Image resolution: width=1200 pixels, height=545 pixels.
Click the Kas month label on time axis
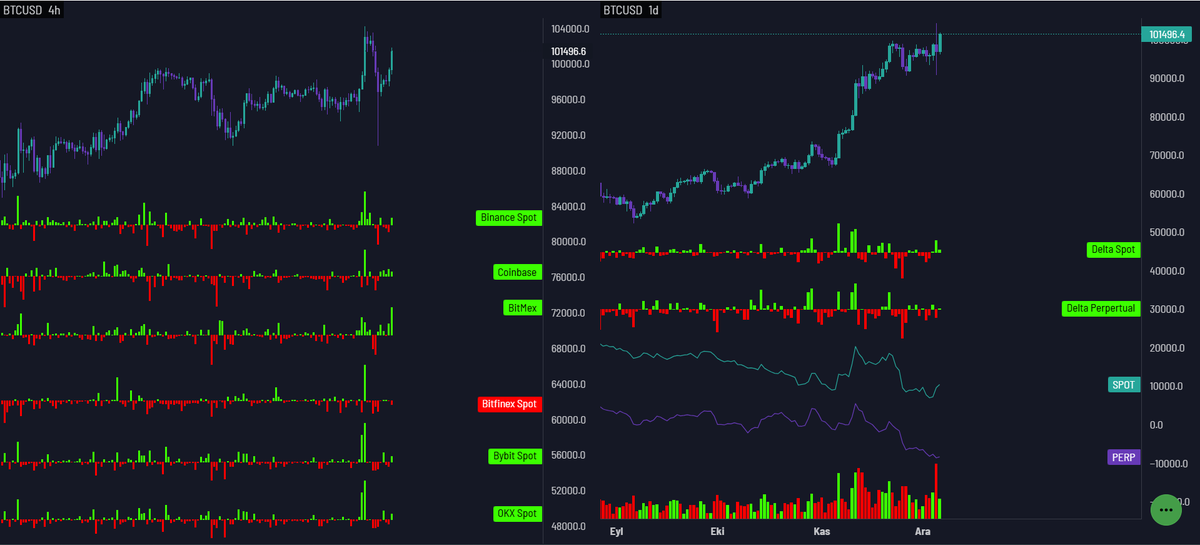pos(821,532)
